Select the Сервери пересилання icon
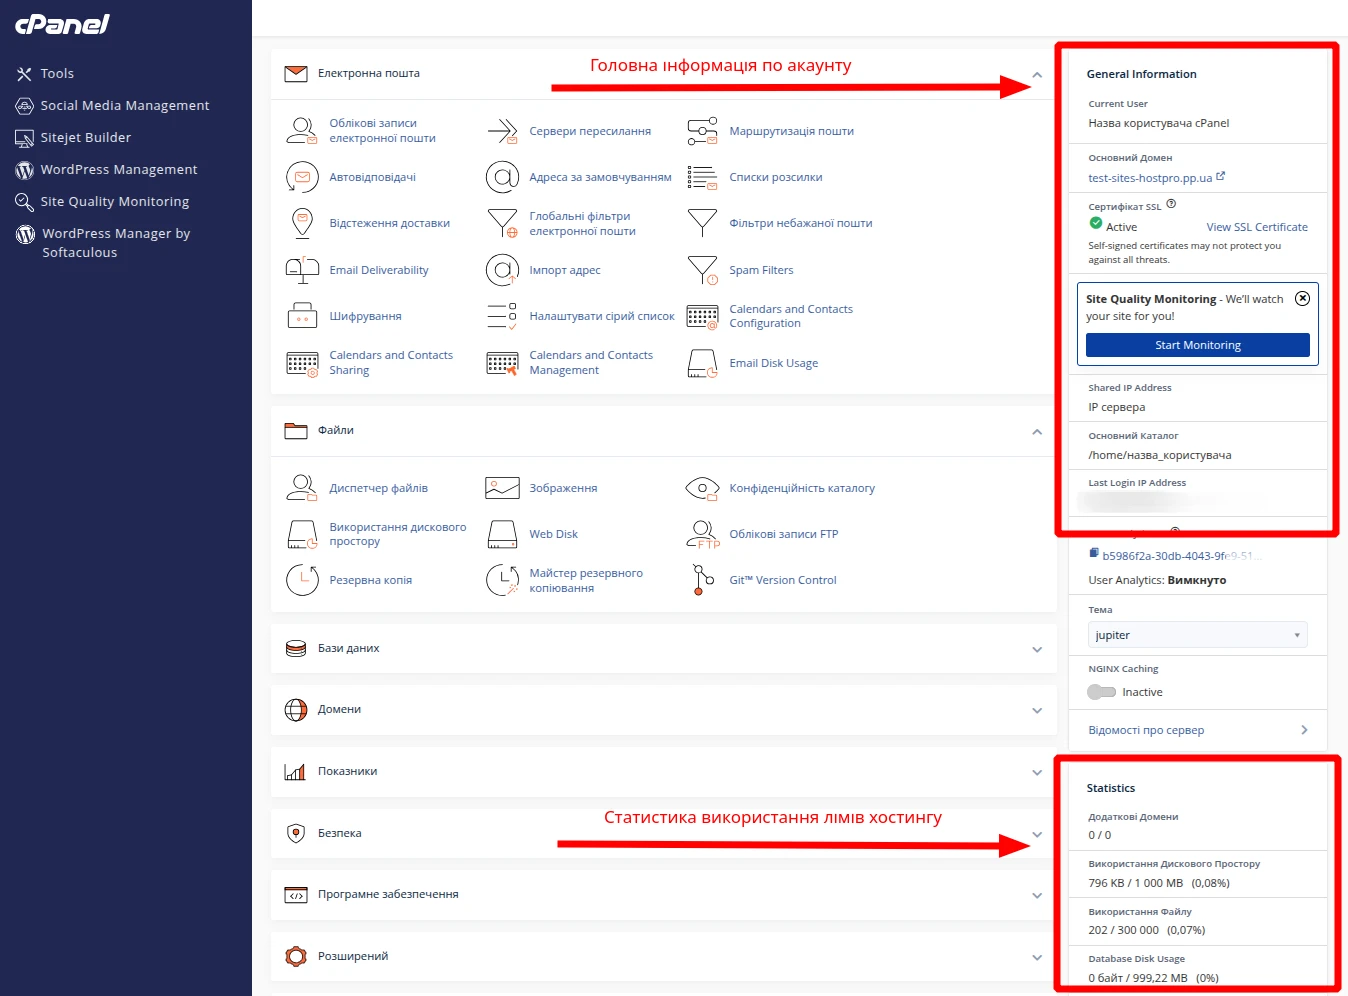Screen dimensions: 1348x996 [502, 130]
